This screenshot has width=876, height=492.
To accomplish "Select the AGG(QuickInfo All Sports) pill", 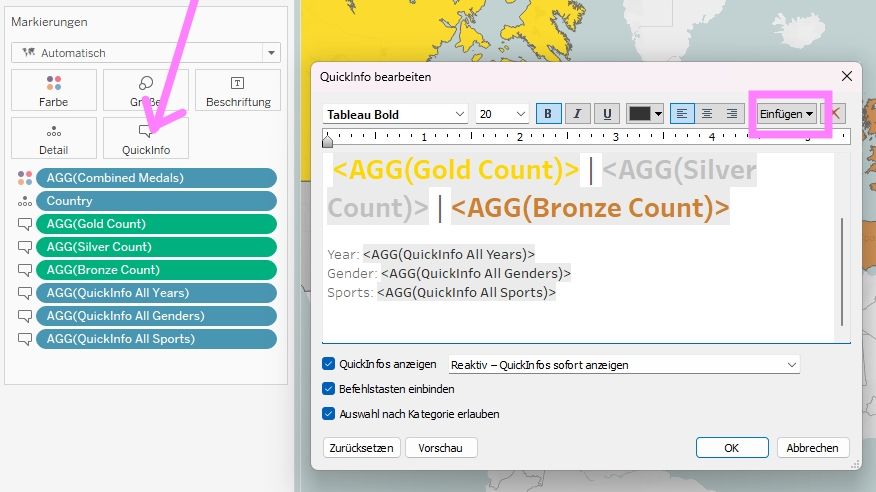I will 156,339.
